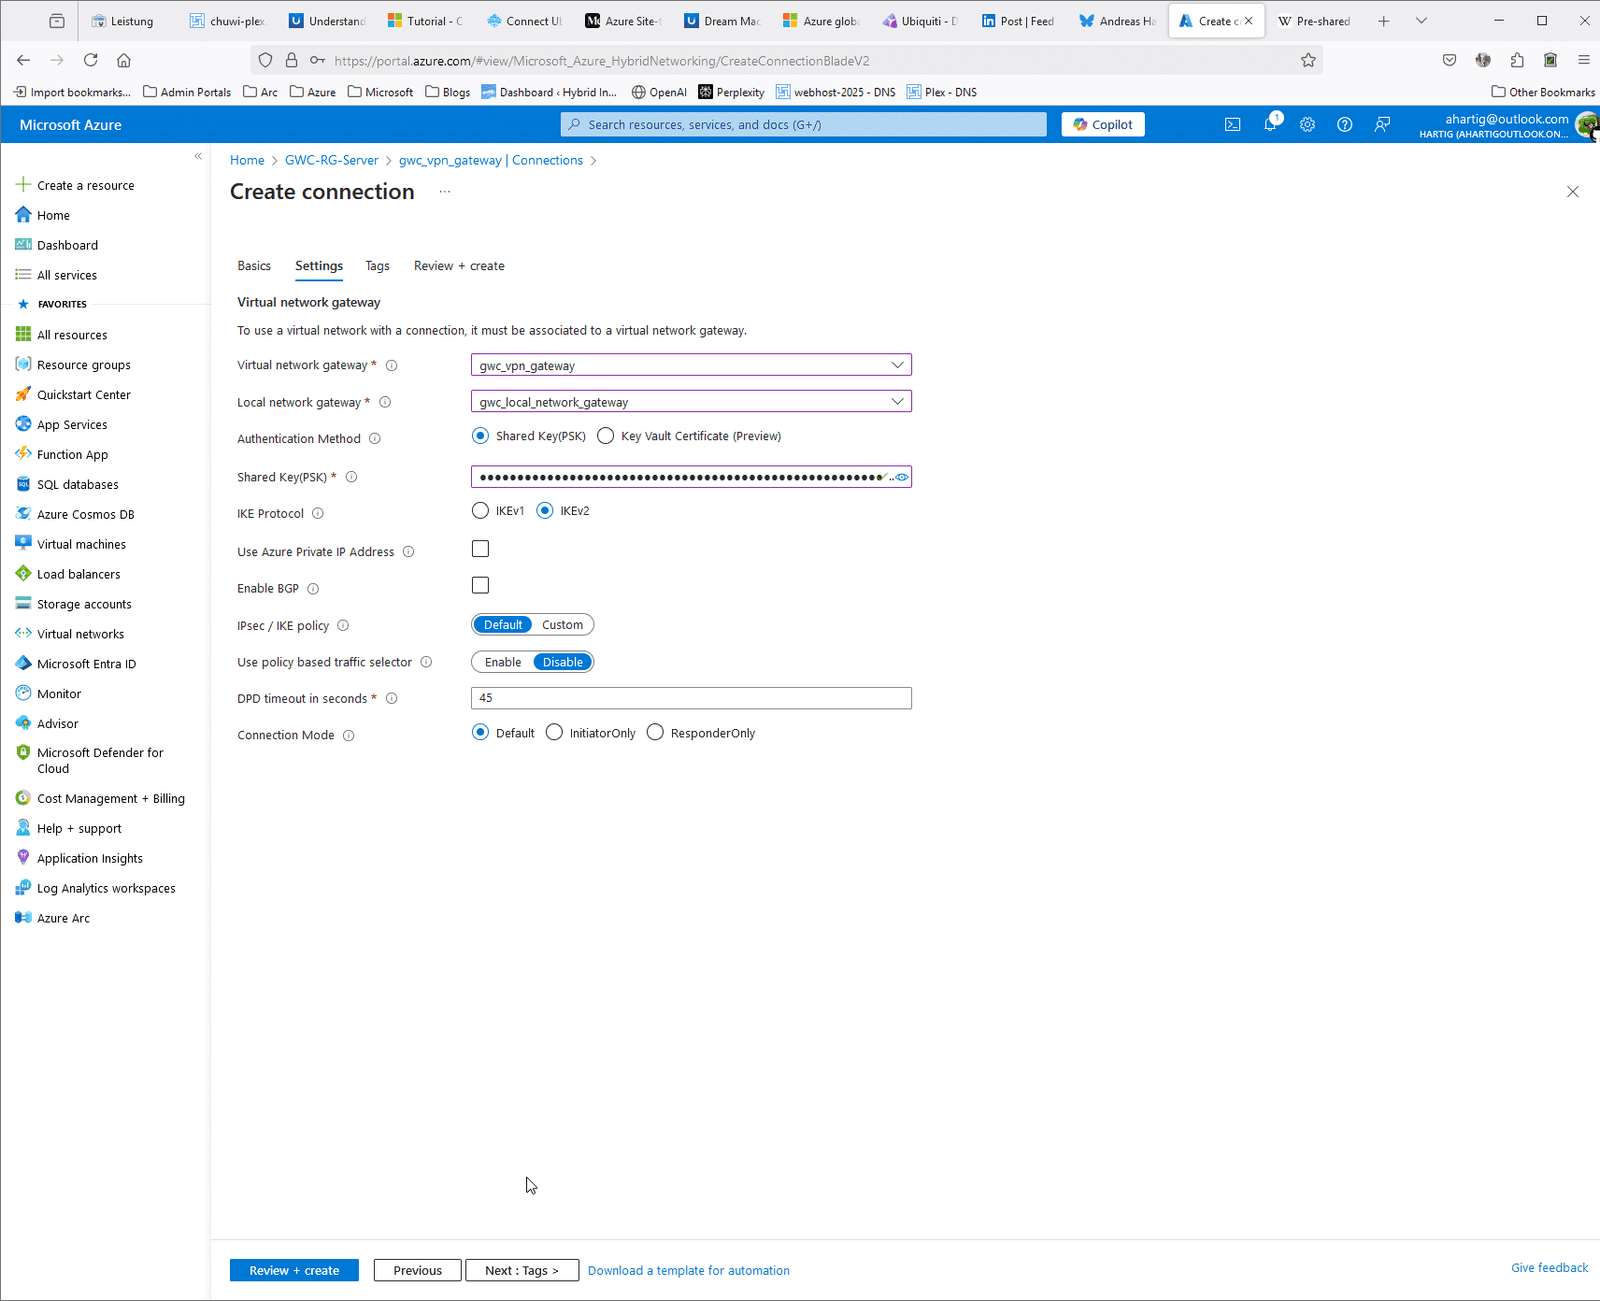Collapse the left navigation sidebar

[197, 156]
